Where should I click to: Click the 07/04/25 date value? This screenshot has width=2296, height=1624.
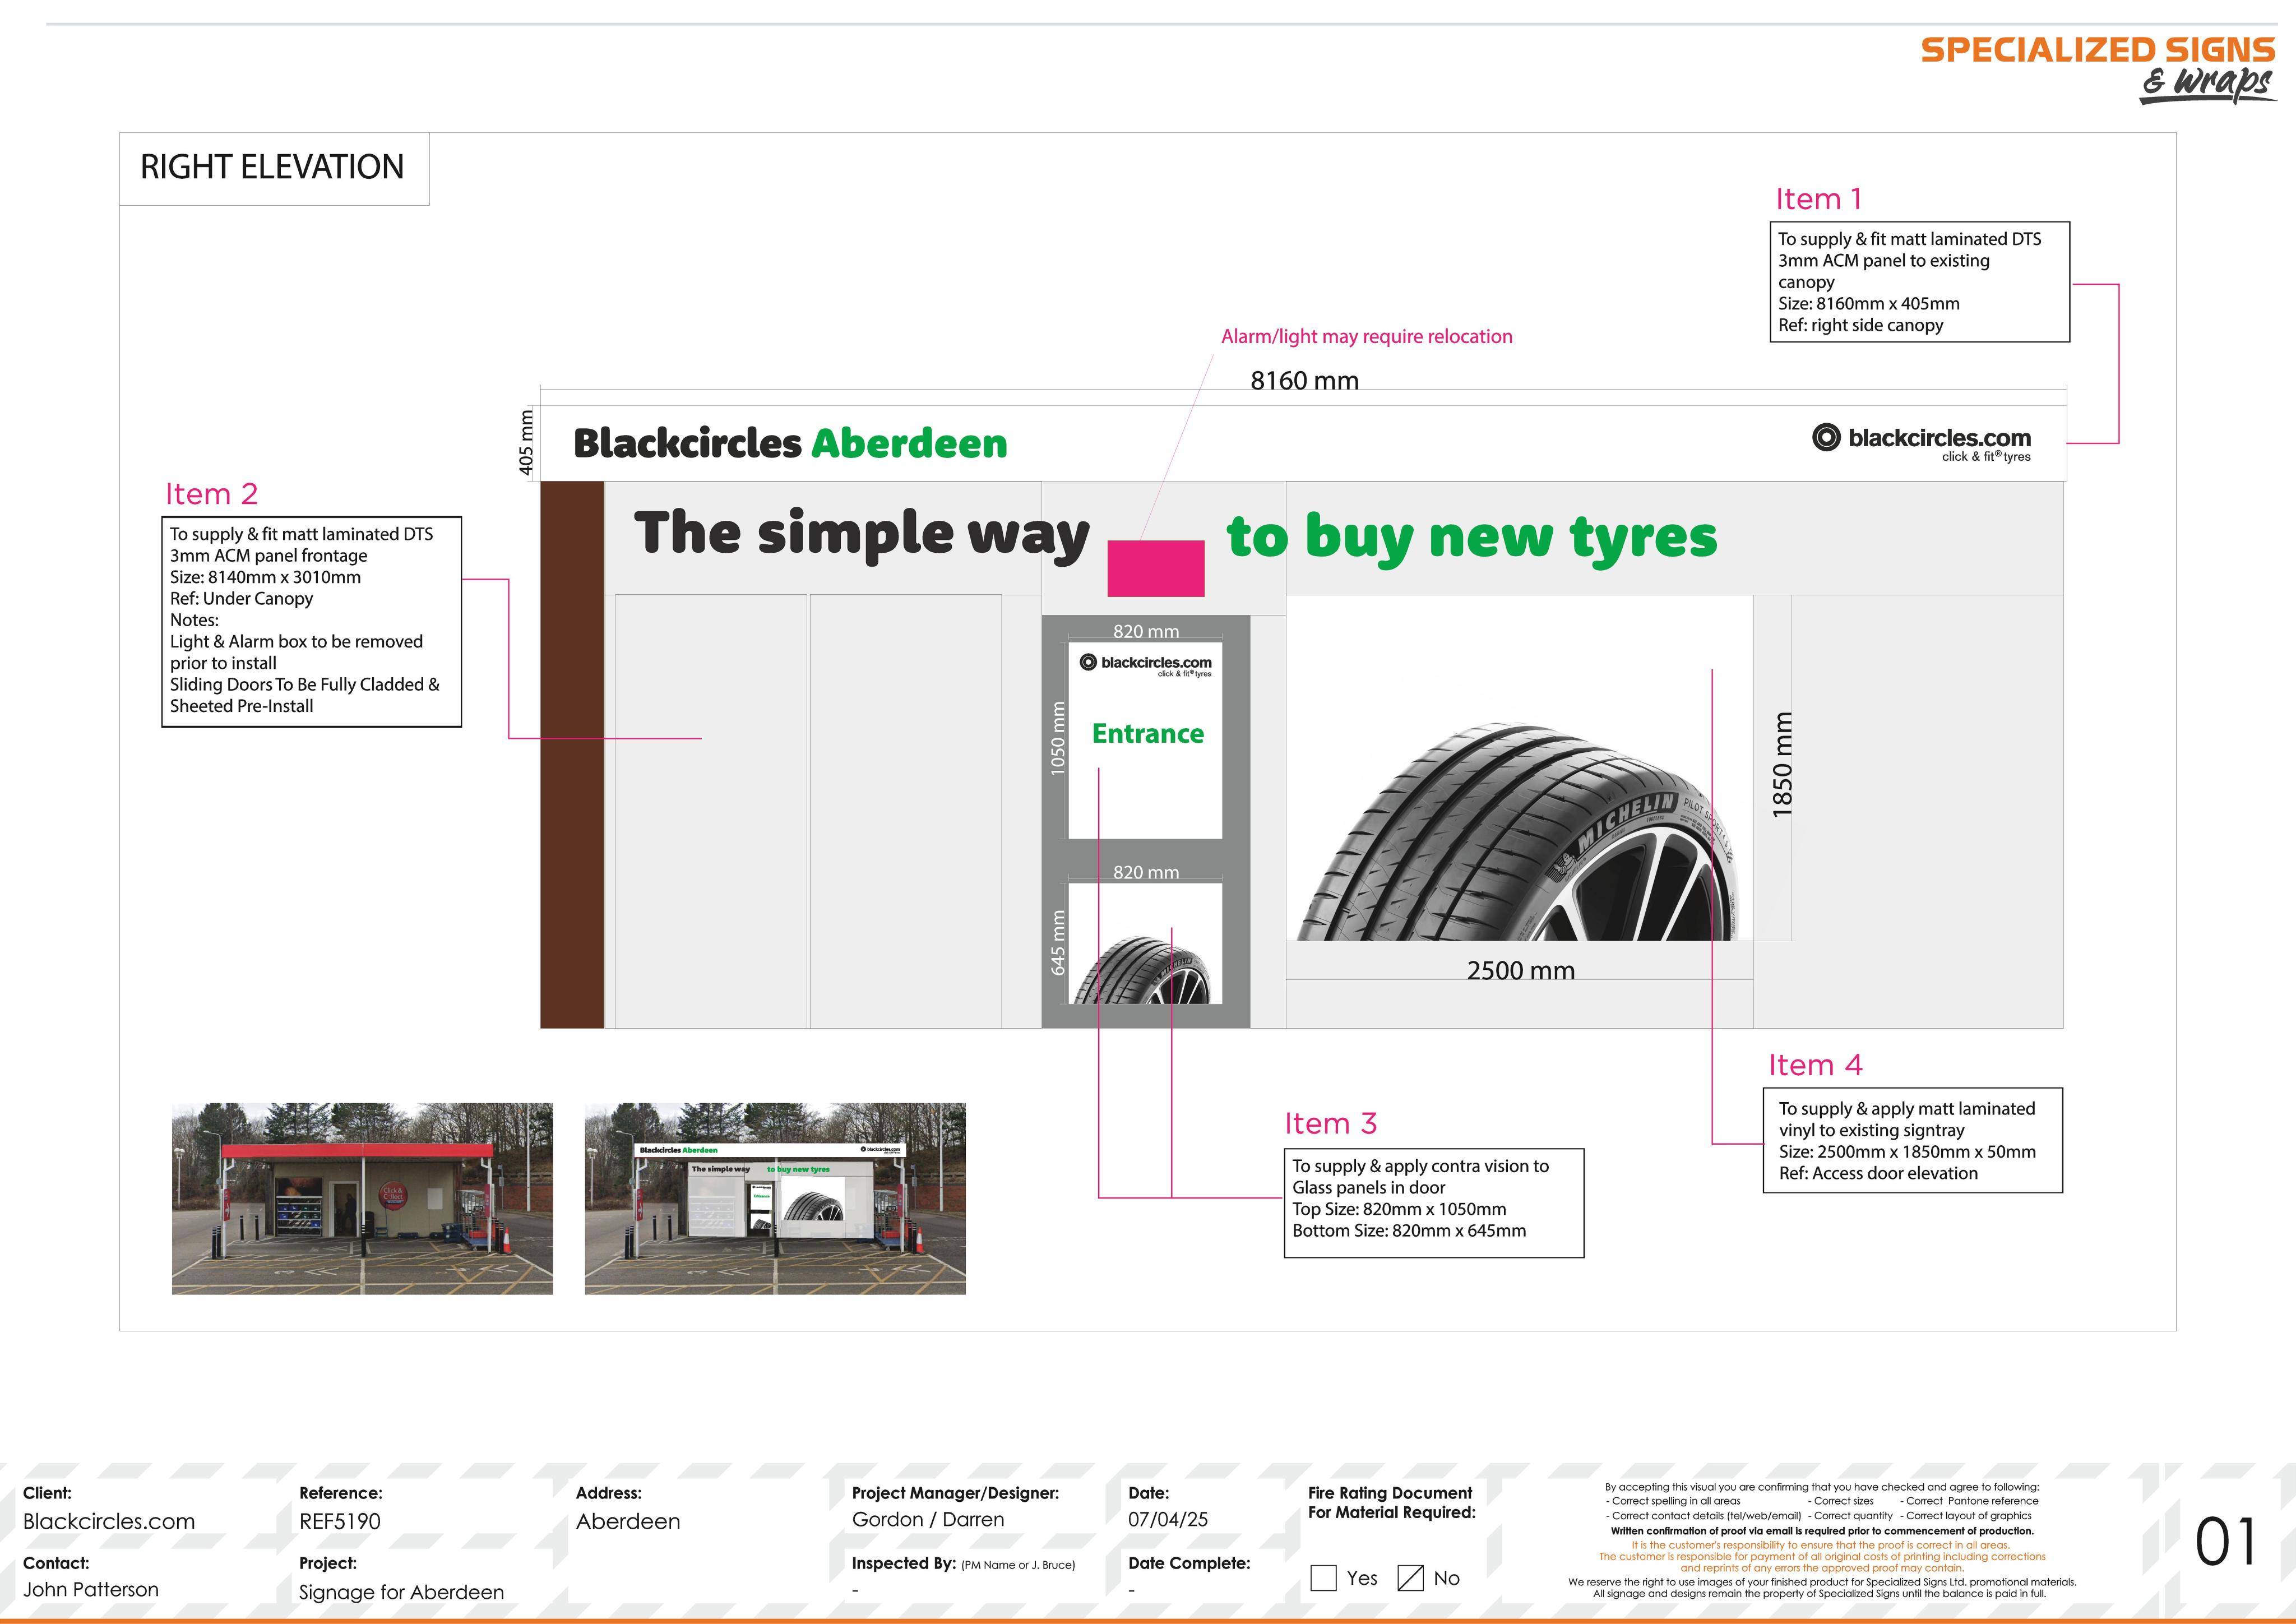(x=1168, y=1519)
